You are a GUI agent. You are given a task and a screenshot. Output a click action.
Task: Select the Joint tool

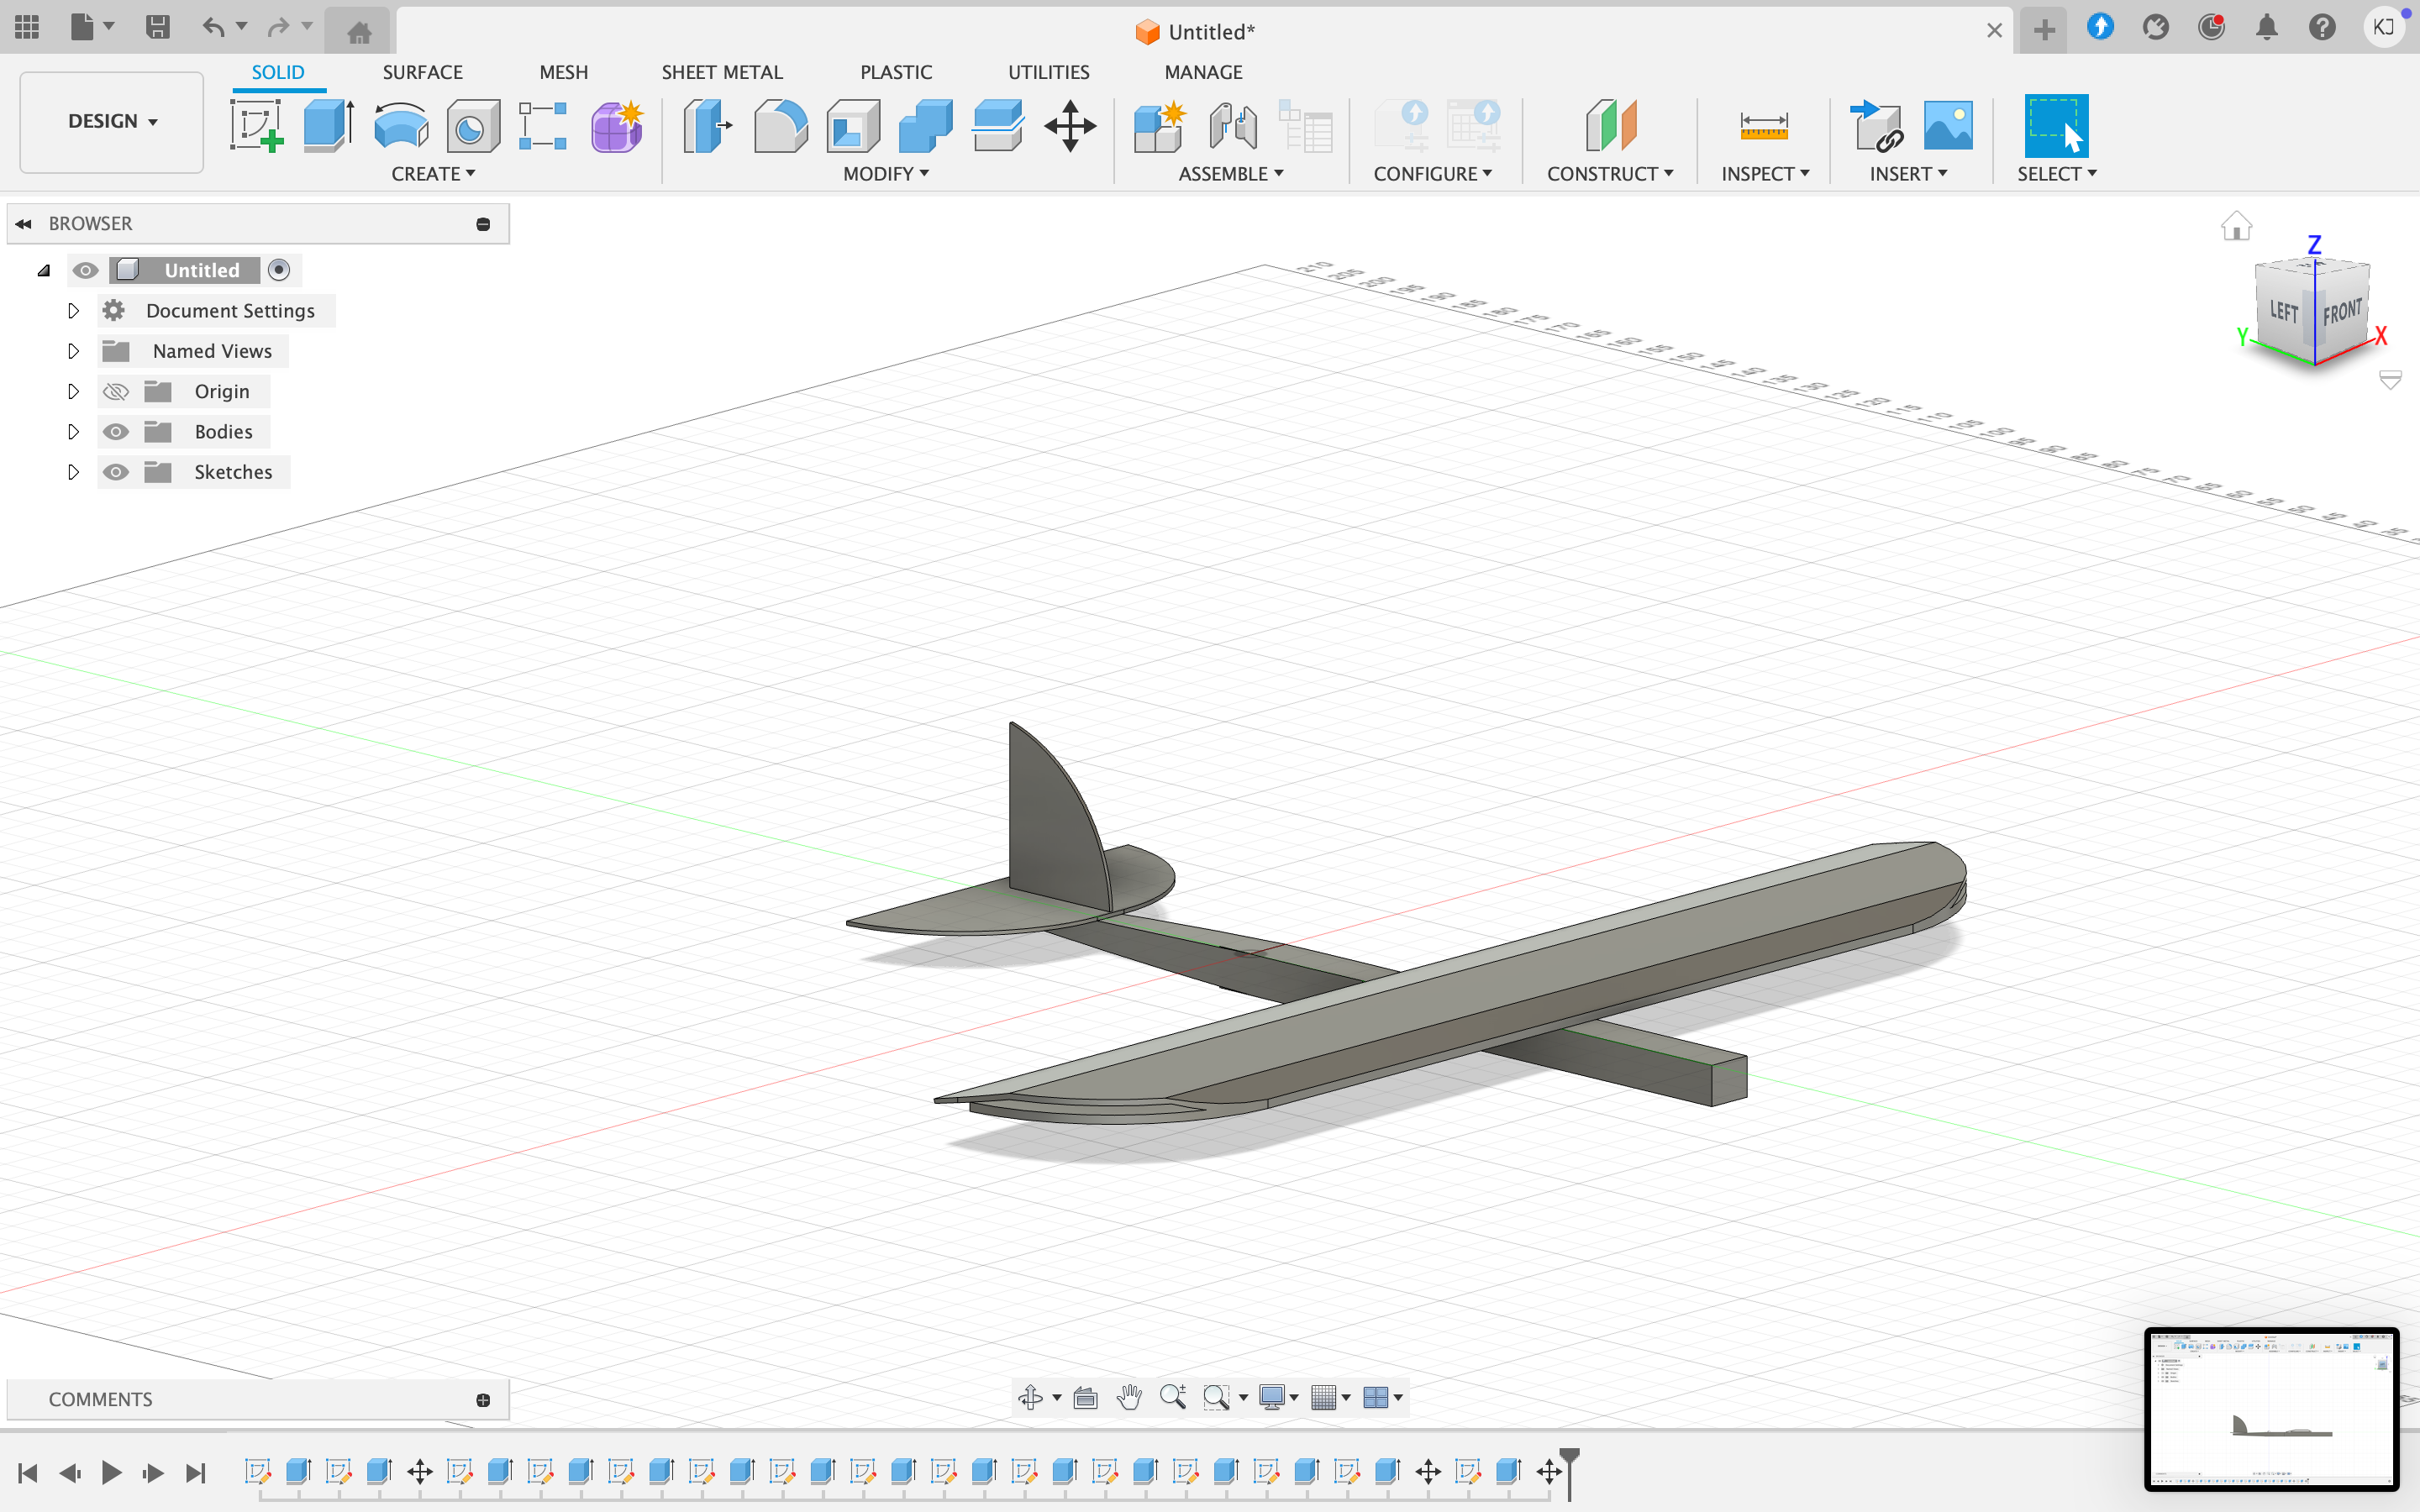click(1233, 126)
